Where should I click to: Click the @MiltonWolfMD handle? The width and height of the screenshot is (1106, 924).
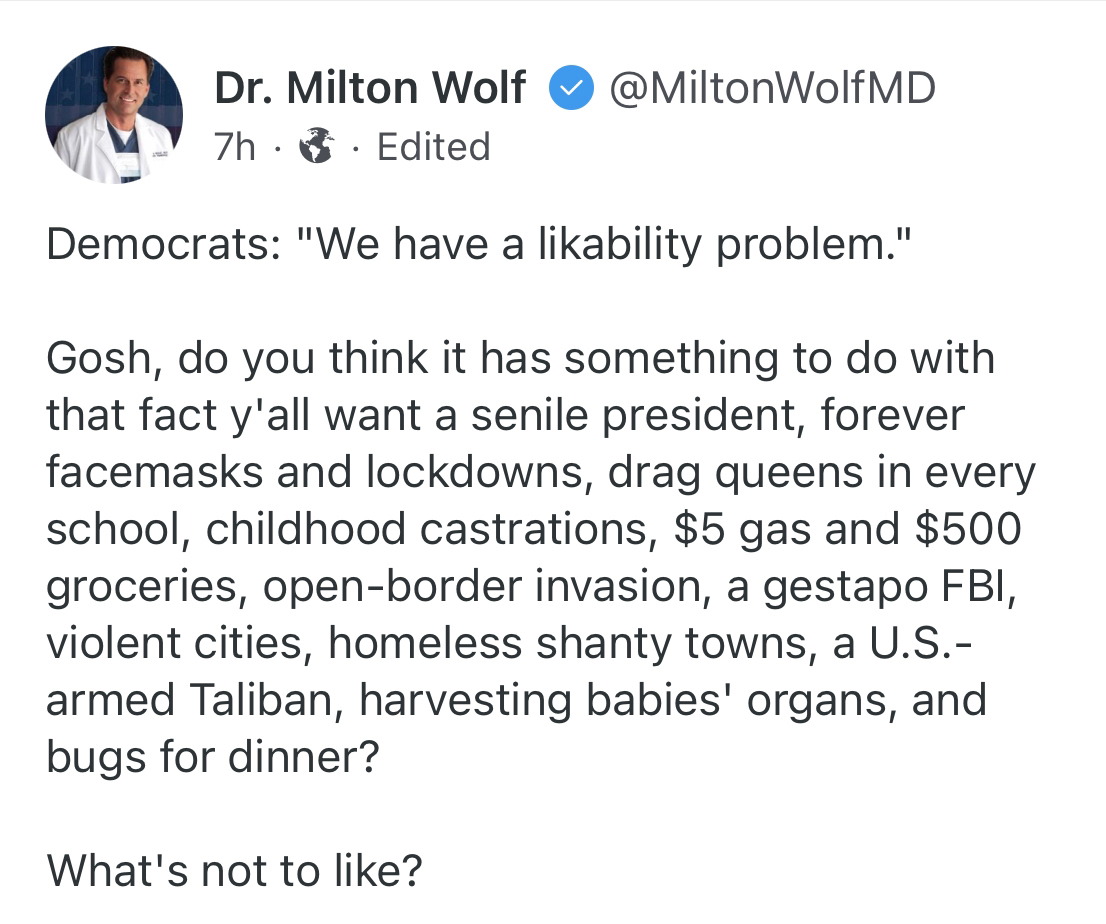(770, 89)
